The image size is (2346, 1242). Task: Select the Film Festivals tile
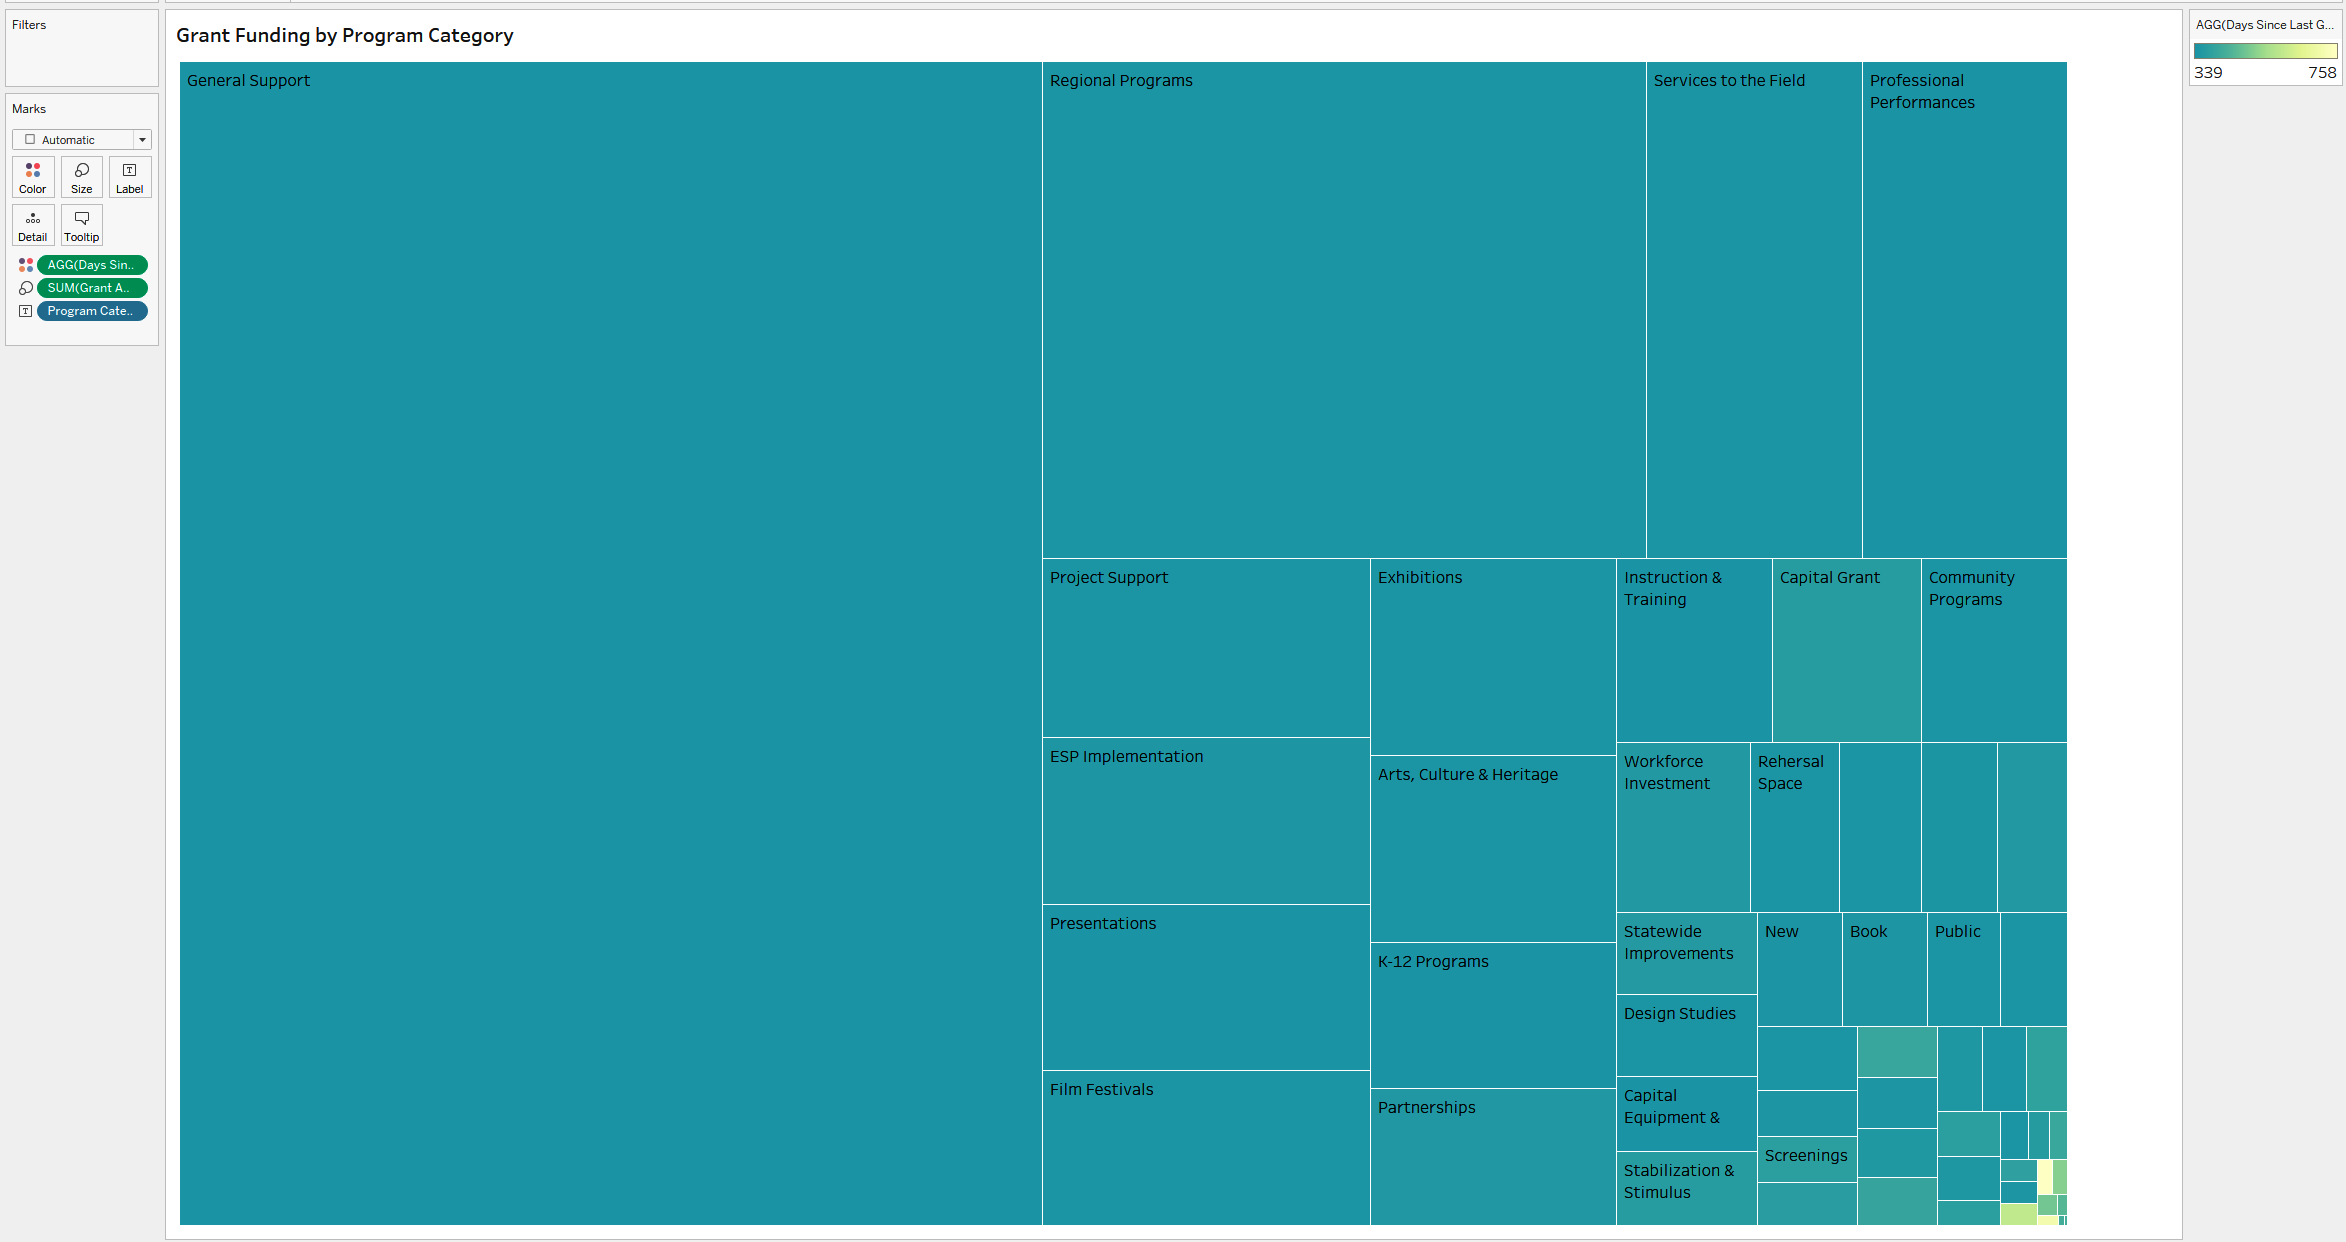pos(1206,1148)
